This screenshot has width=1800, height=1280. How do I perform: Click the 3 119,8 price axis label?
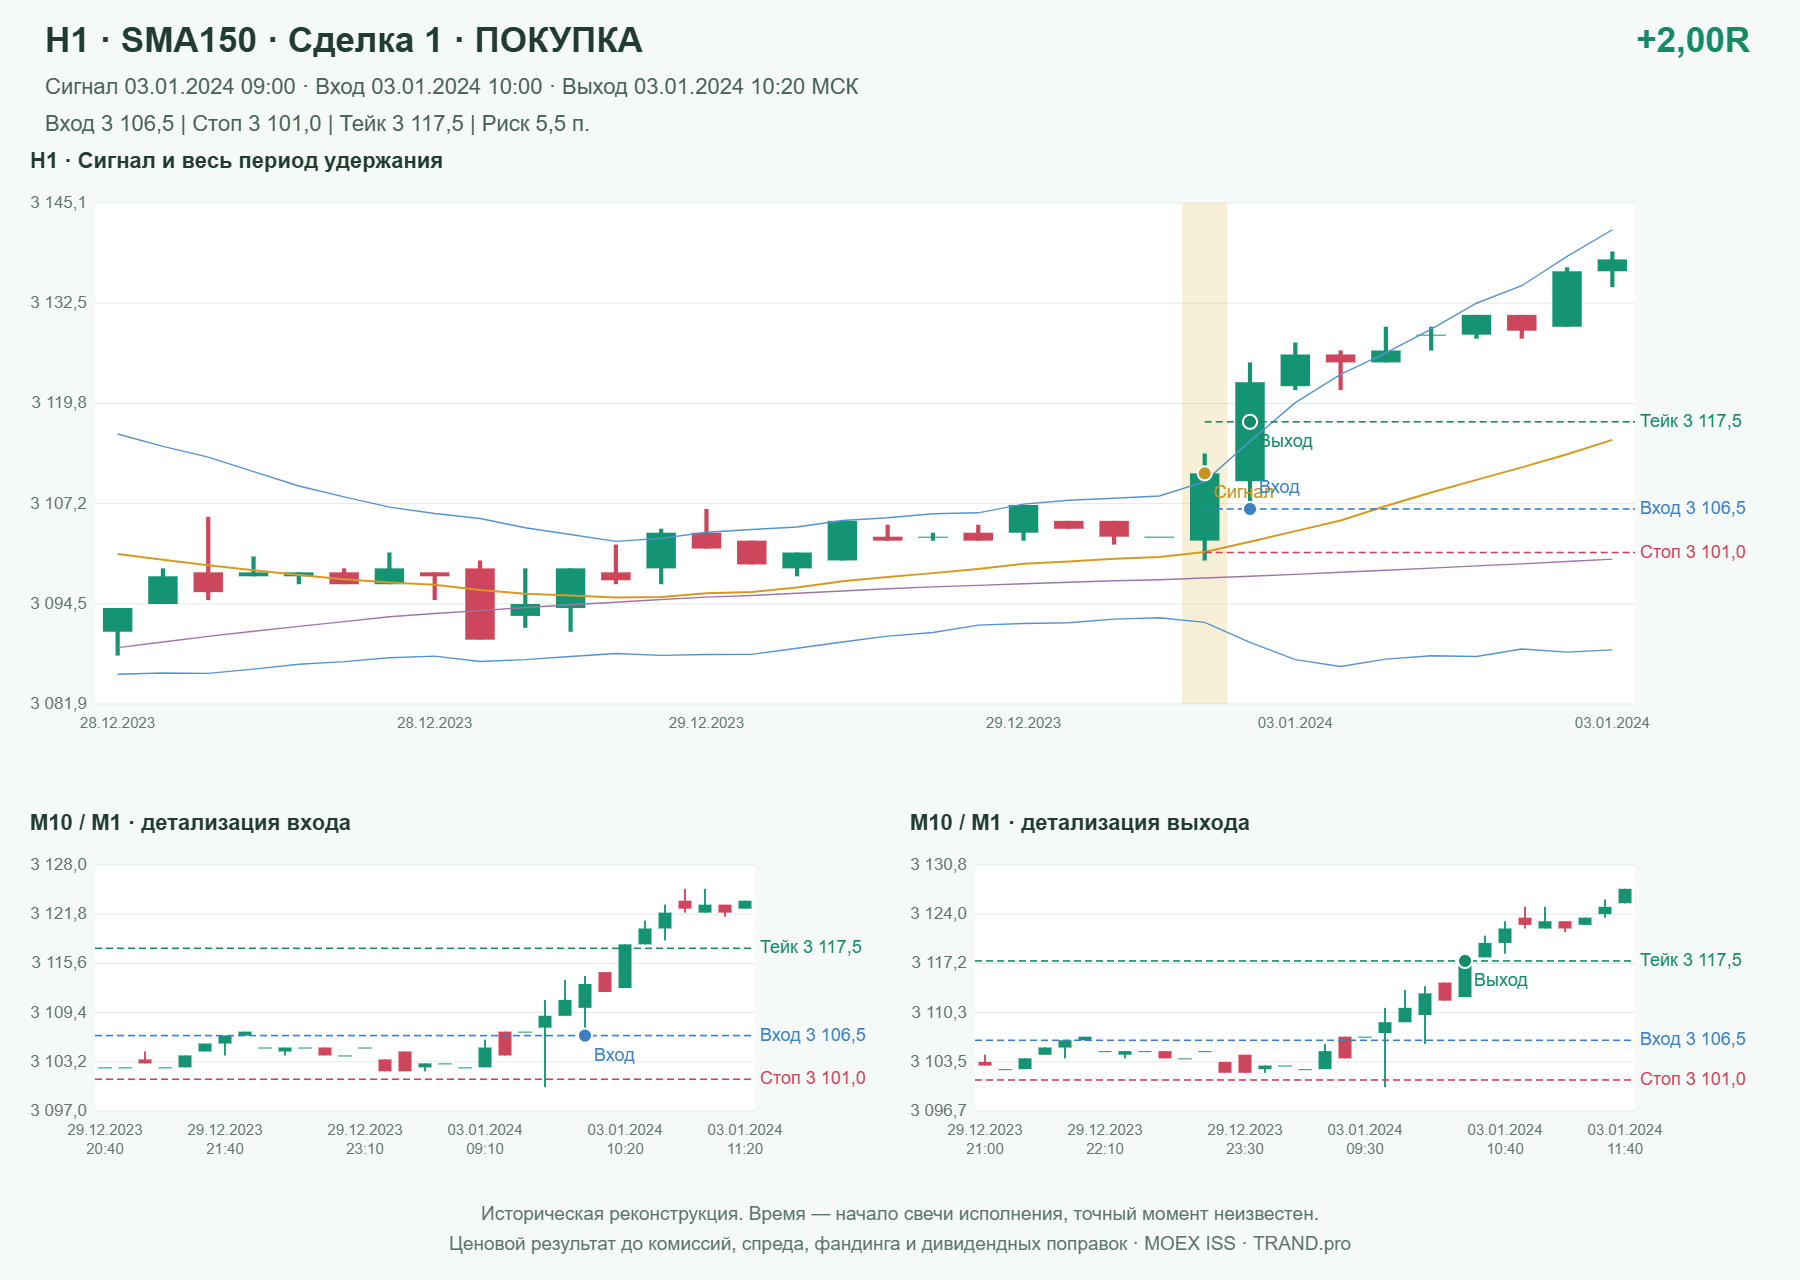coord(58,403)
